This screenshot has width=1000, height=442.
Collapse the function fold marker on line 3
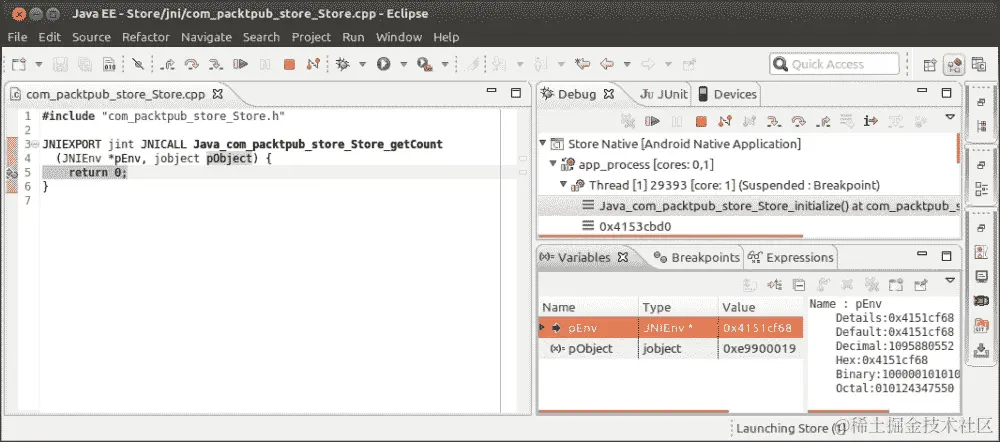(36, 144)
